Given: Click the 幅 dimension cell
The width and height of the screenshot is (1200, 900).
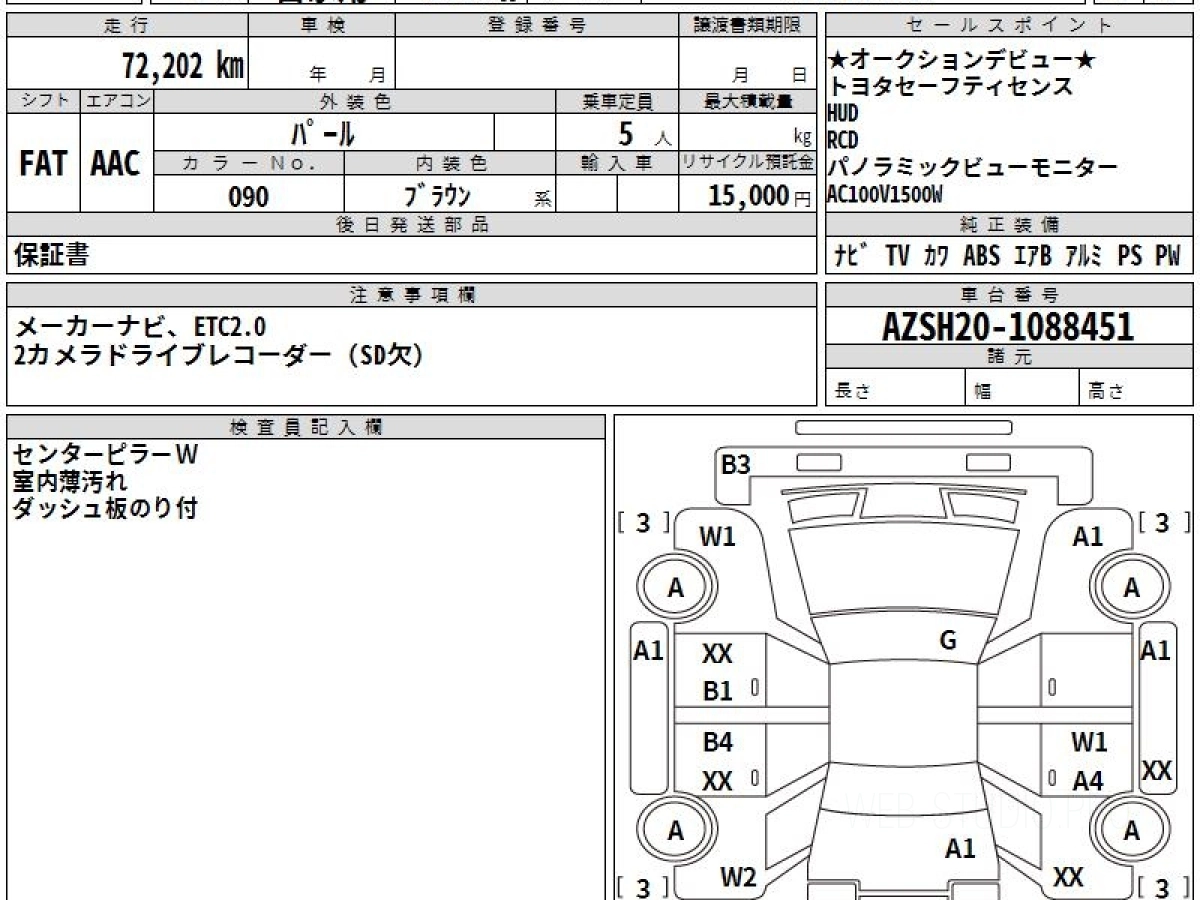Looking at the screenshot, I should 1023,388.
